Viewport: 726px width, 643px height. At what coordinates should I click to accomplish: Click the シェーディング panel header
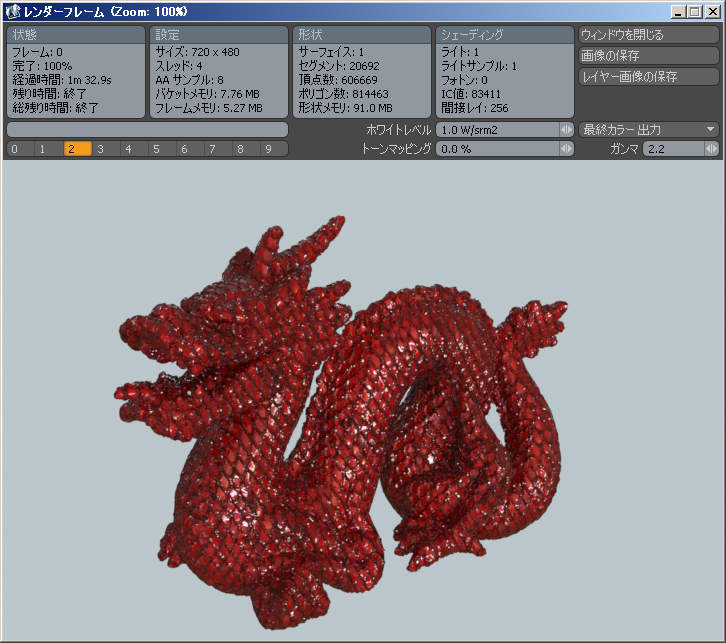[505, 35]
